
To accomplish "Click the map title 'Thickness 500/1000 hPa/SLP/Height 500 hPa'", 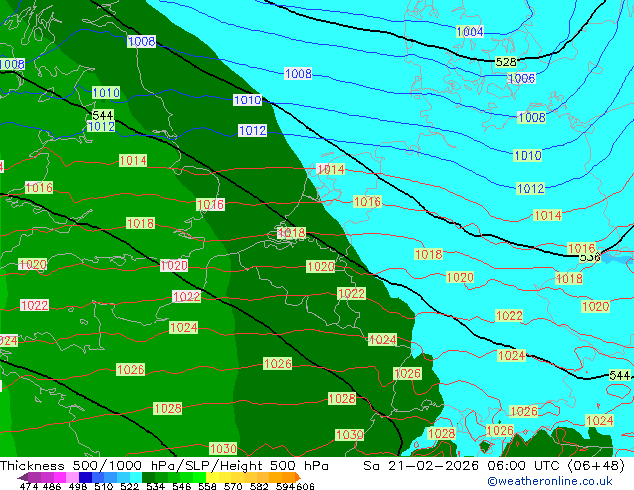I will point(164,466).
